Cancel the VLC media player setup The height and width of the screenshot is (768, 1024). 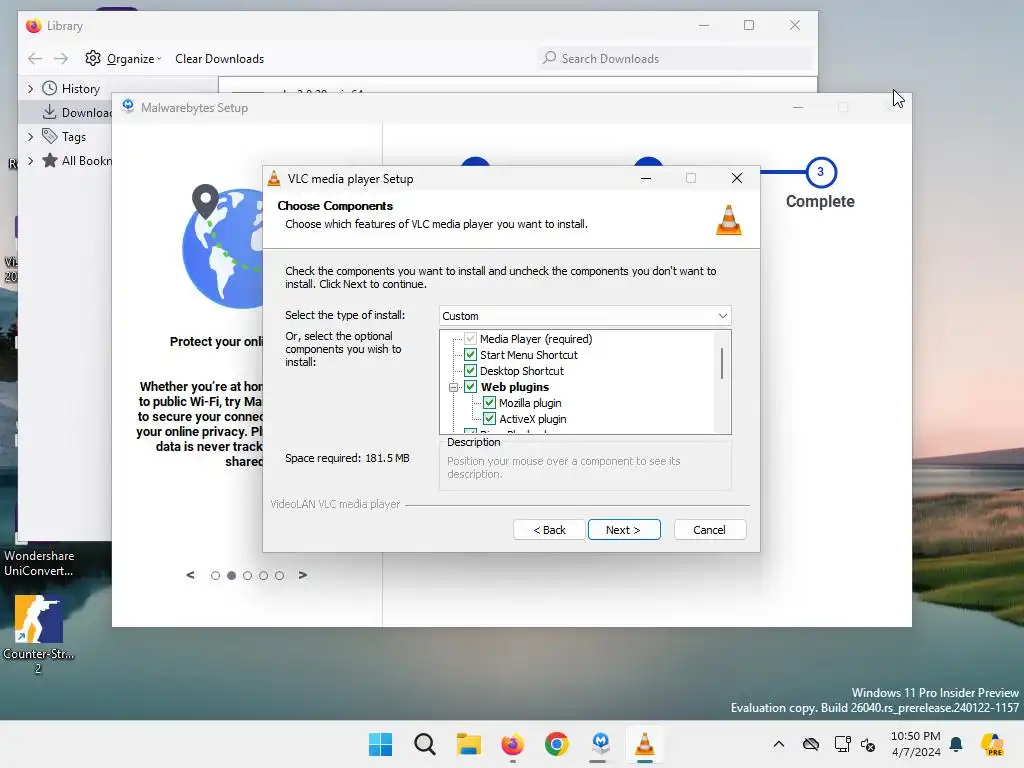[709, 530]
